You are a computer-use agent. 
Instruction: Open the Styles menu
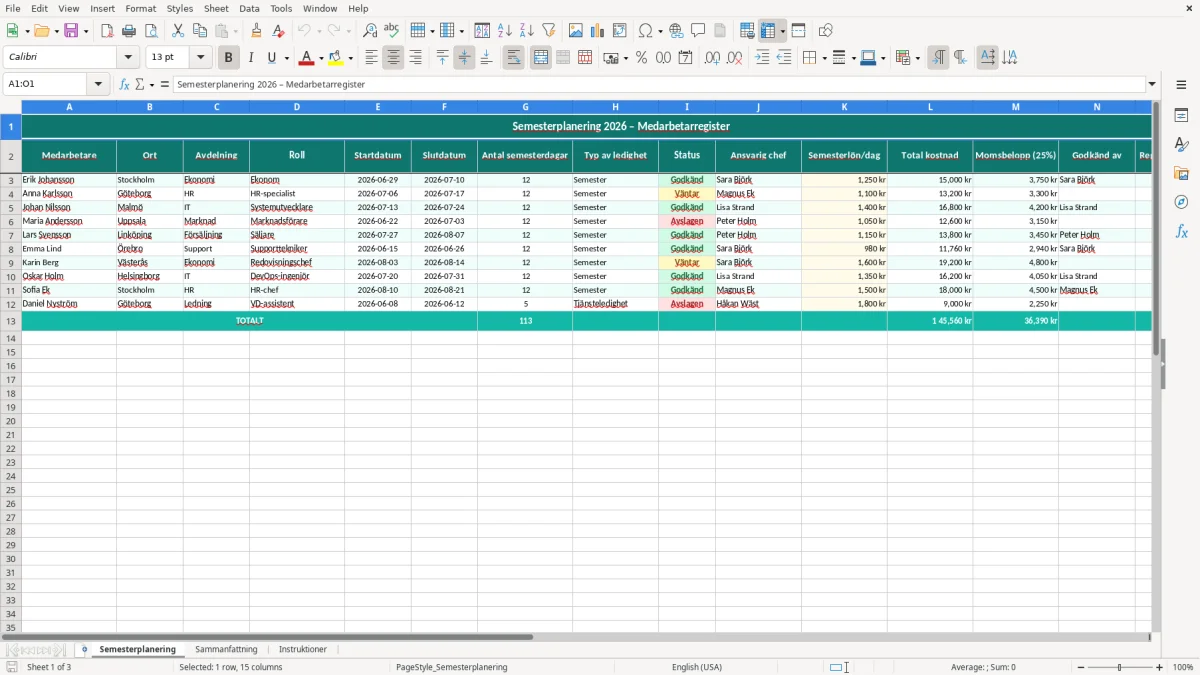(180, 8)
